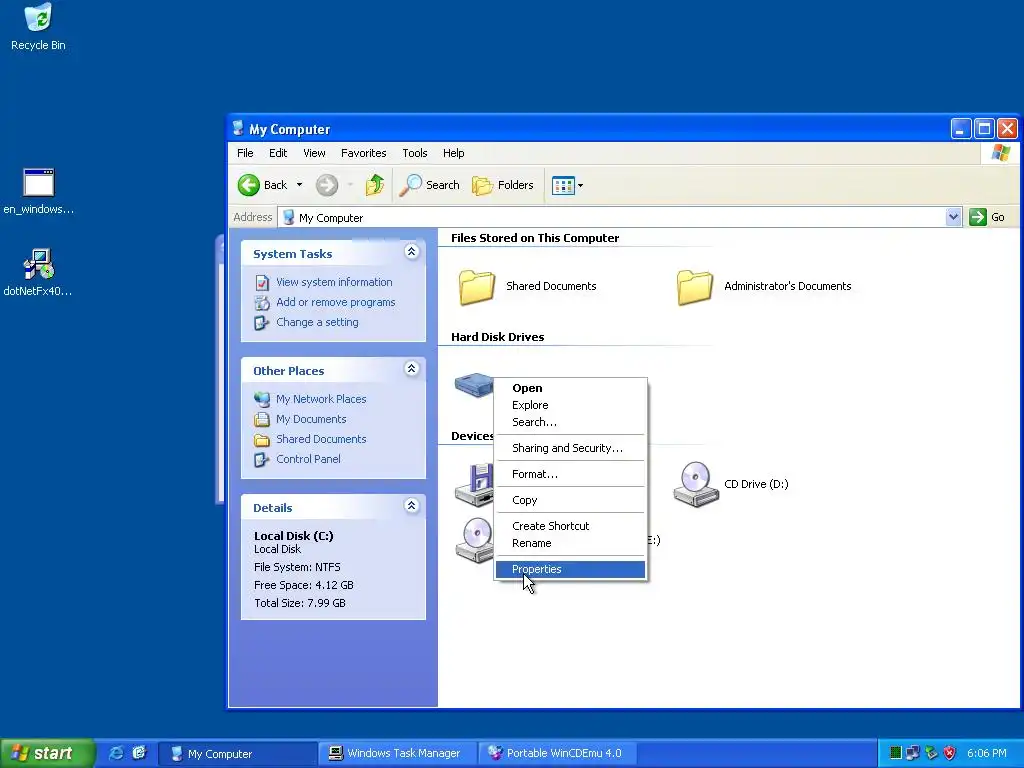
Task: Collapse the Other Places panel
Action: 411,368
